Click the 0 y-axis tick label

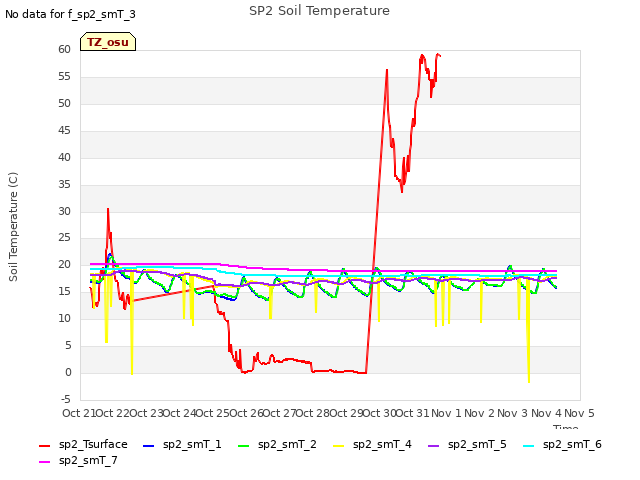pos(68,372)
